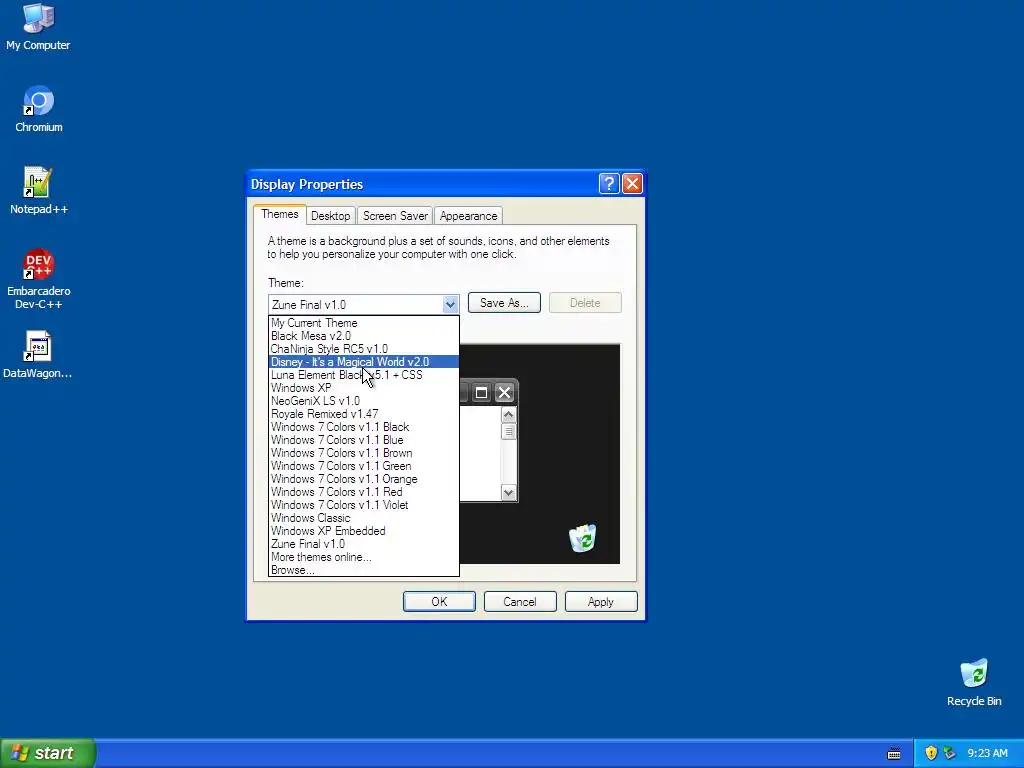Click the help question mark button
This screenshot has width=1024, height=768.
point(609,184)
